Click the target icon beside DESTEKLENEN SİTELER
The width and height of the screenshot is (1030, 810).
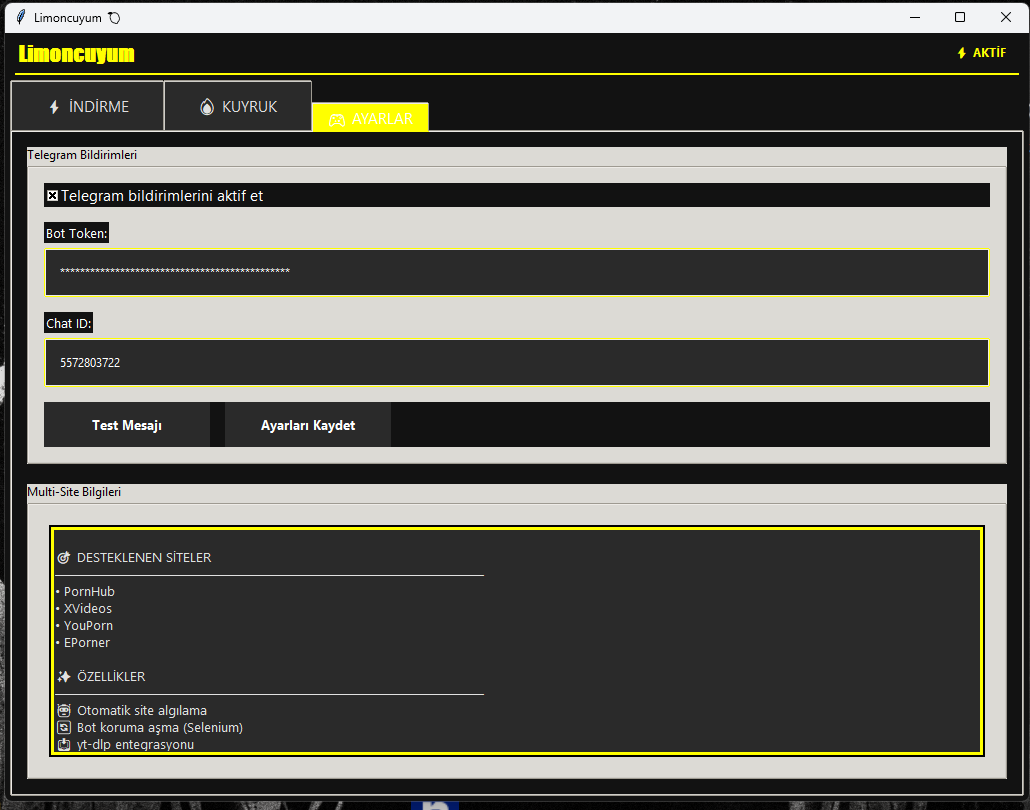[64, 558]
